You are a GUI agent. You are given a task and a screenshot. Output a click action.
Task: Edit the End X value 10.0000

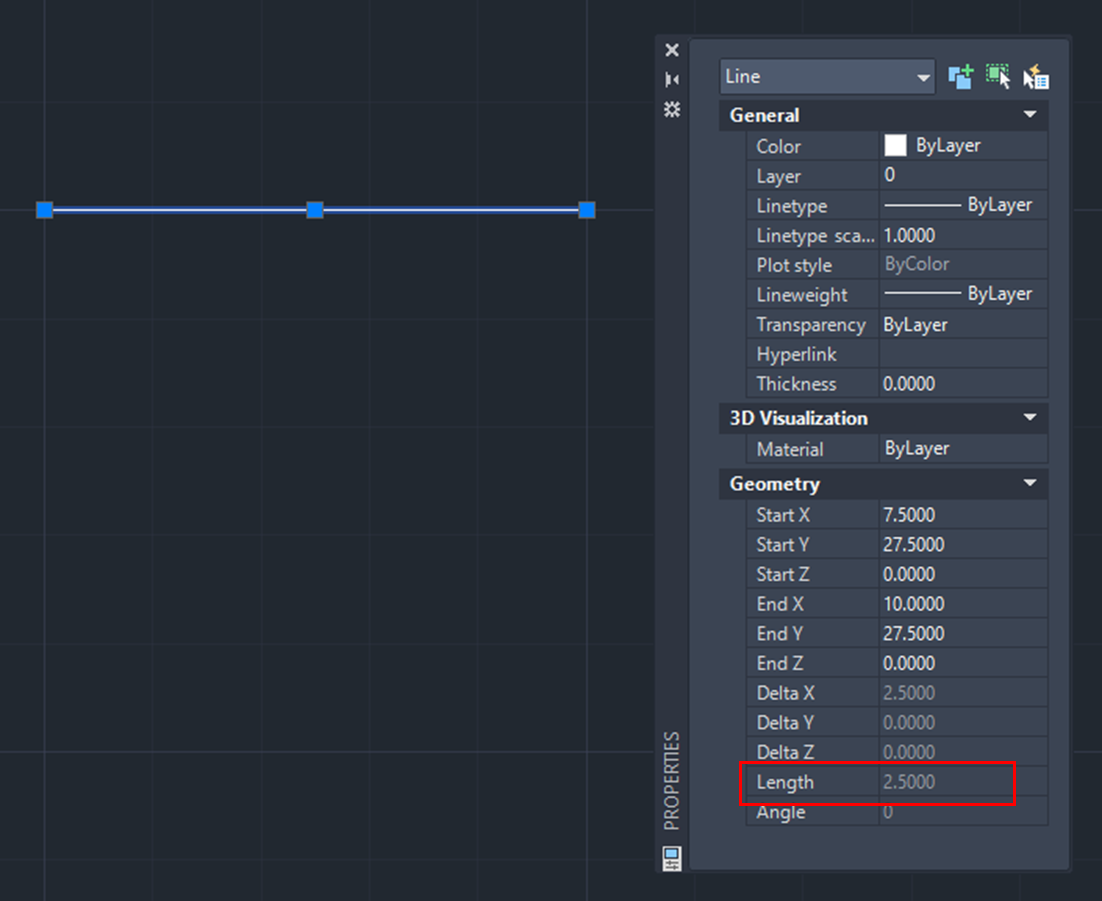pos(963,603)
